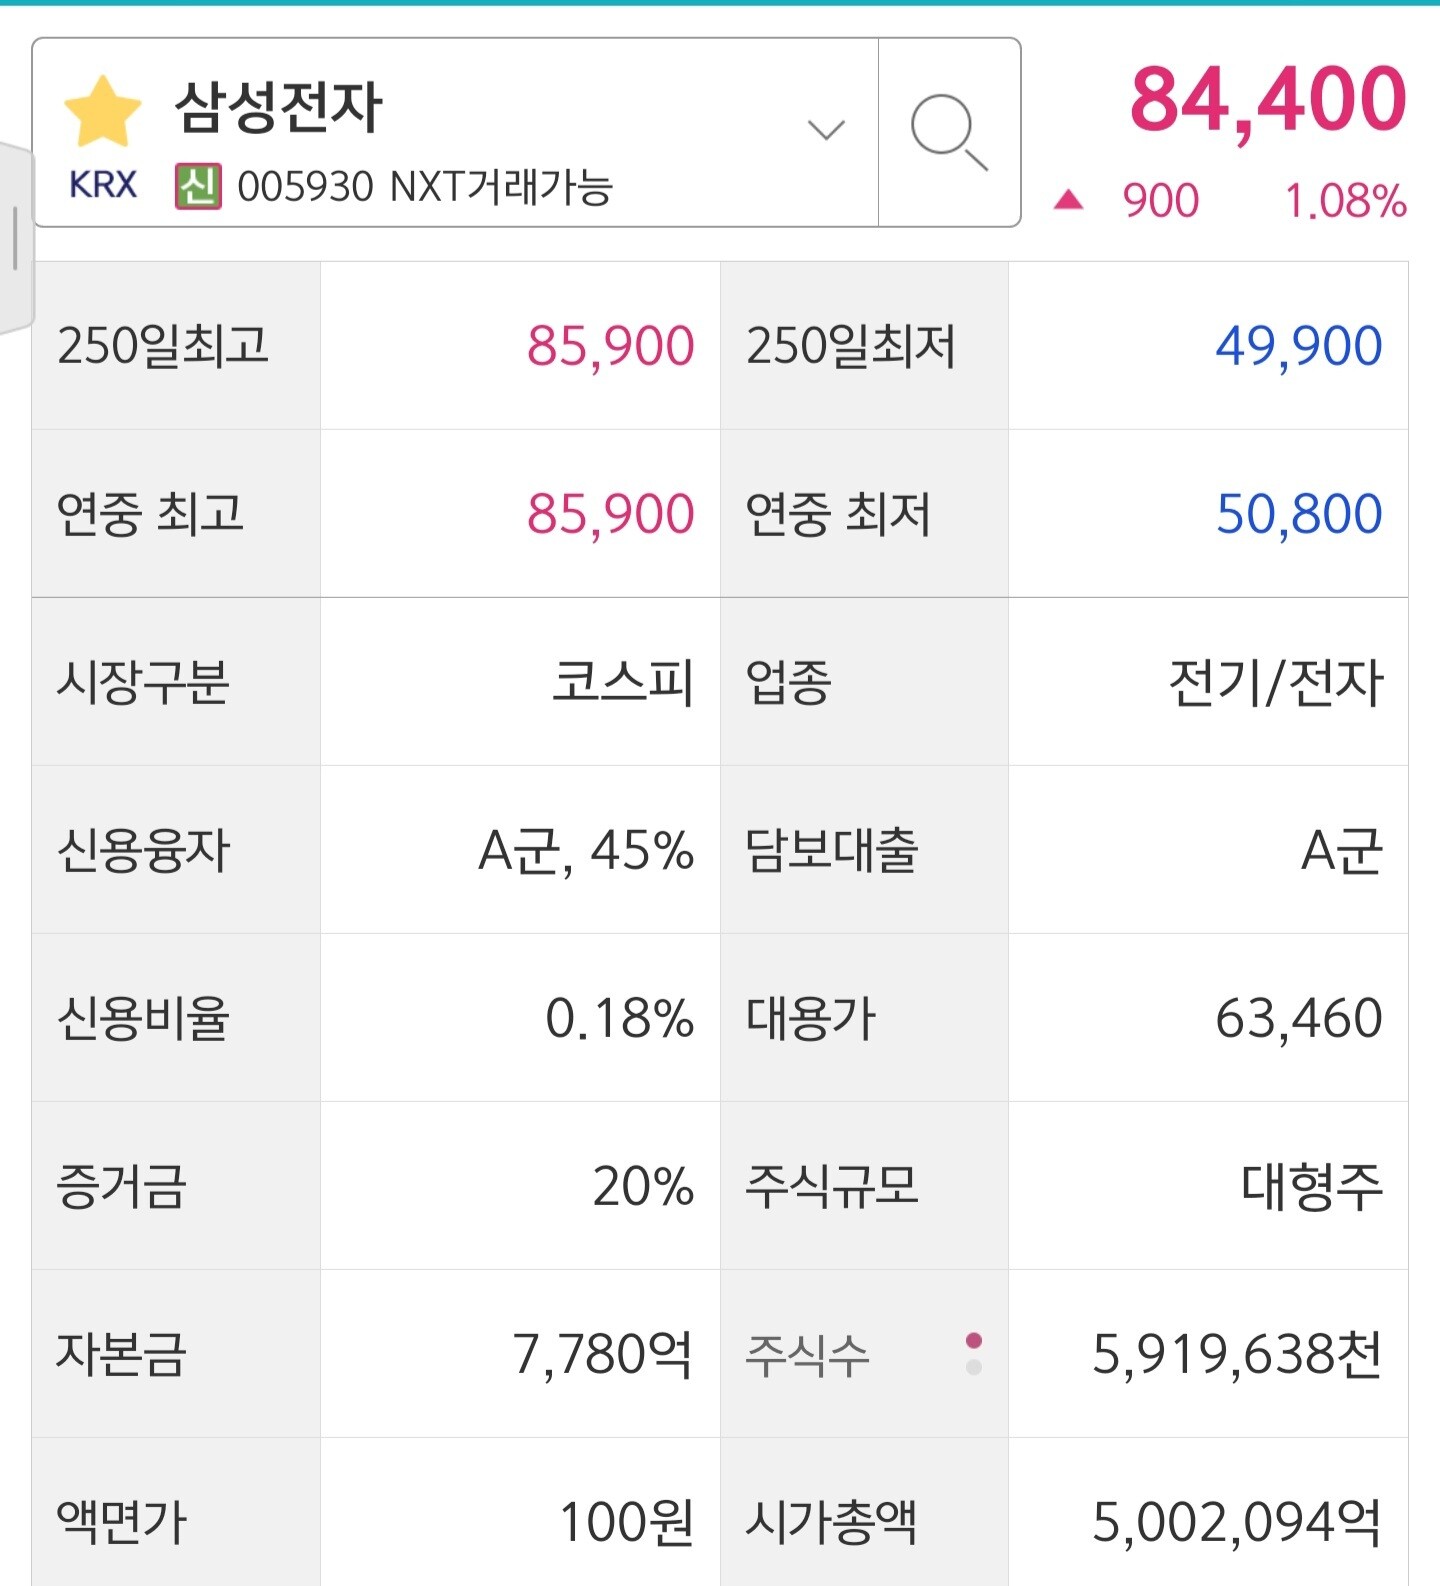Tap the 신용융자 value A군, 45%
Viewport: 1440px width, 1586px height.
pyautogui.click(x=586, y=851)
